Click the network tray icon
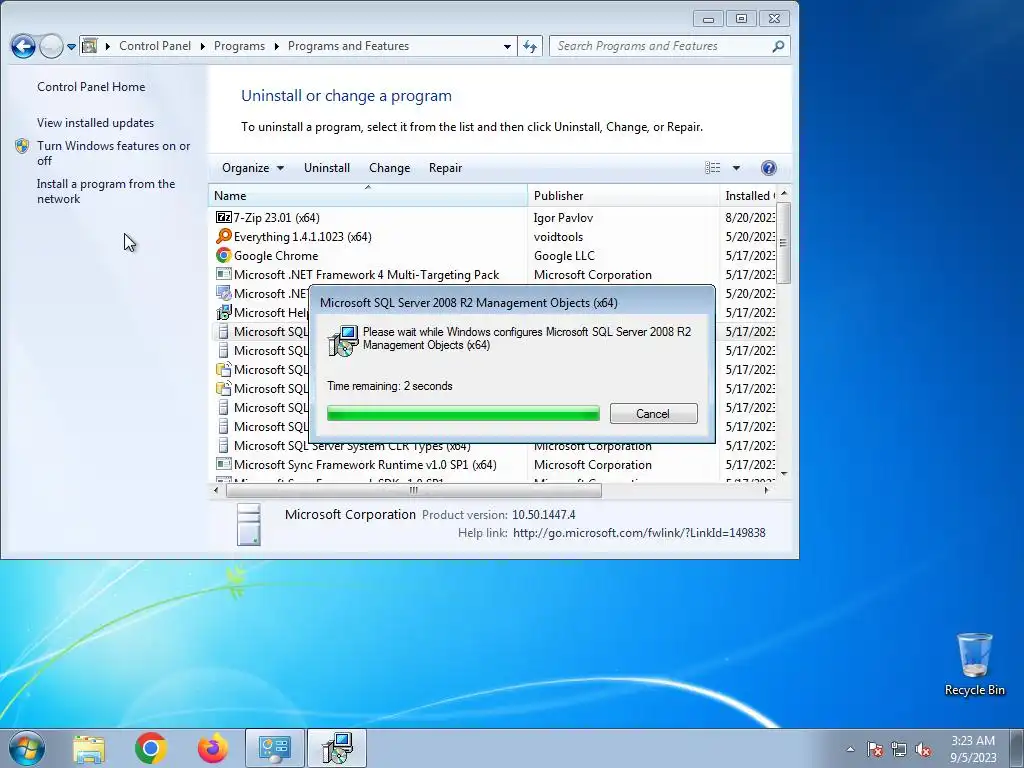This screenshot has height=768, width=1024. coord(899,749)
